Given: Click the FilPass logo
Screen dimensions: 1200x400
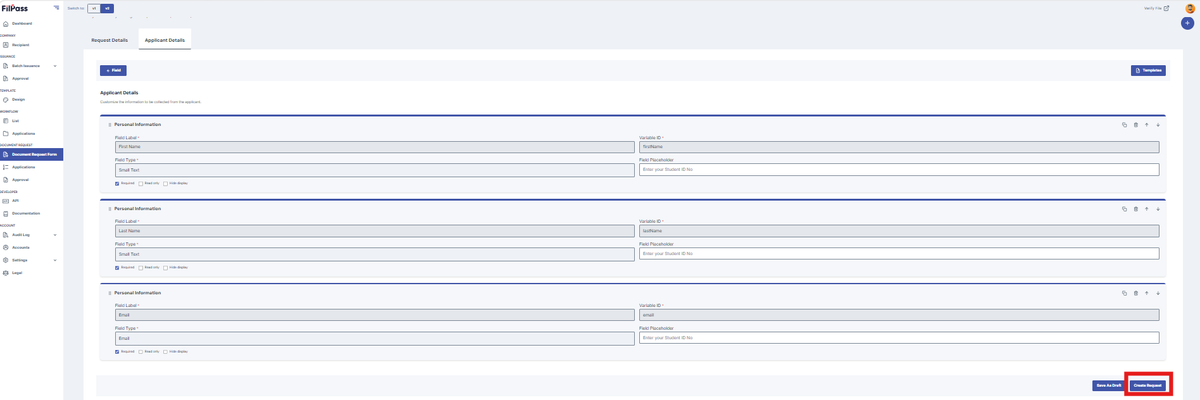Looking at the screenshot, I should [x=14, y=8].
